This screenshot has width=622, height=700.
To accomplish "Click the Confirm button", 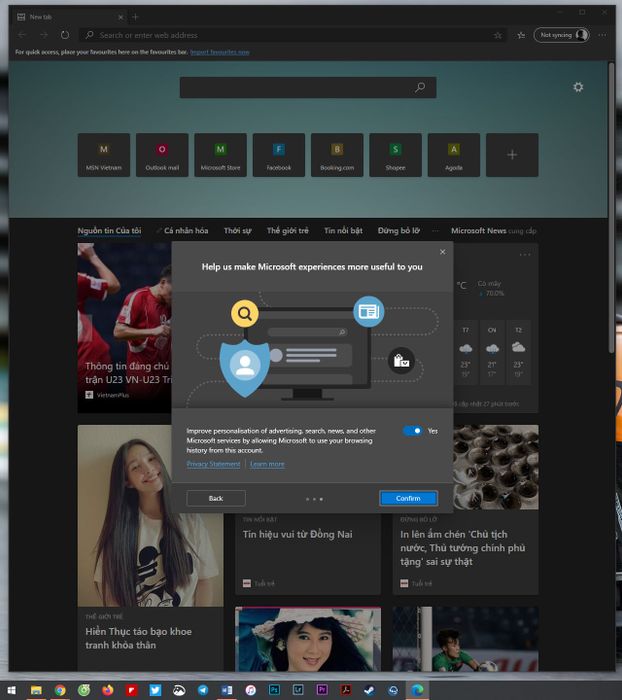I will pos(408,498).
